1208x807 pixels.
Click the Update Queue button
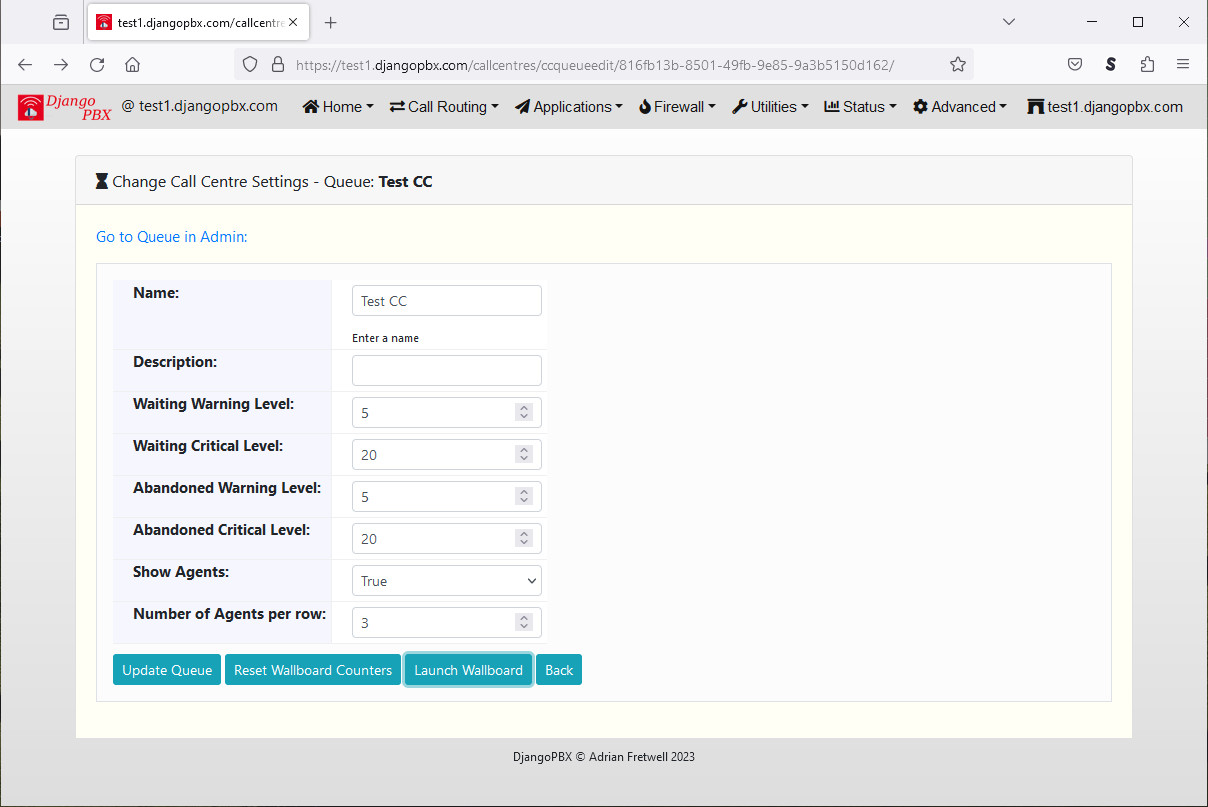coord(167,670)
